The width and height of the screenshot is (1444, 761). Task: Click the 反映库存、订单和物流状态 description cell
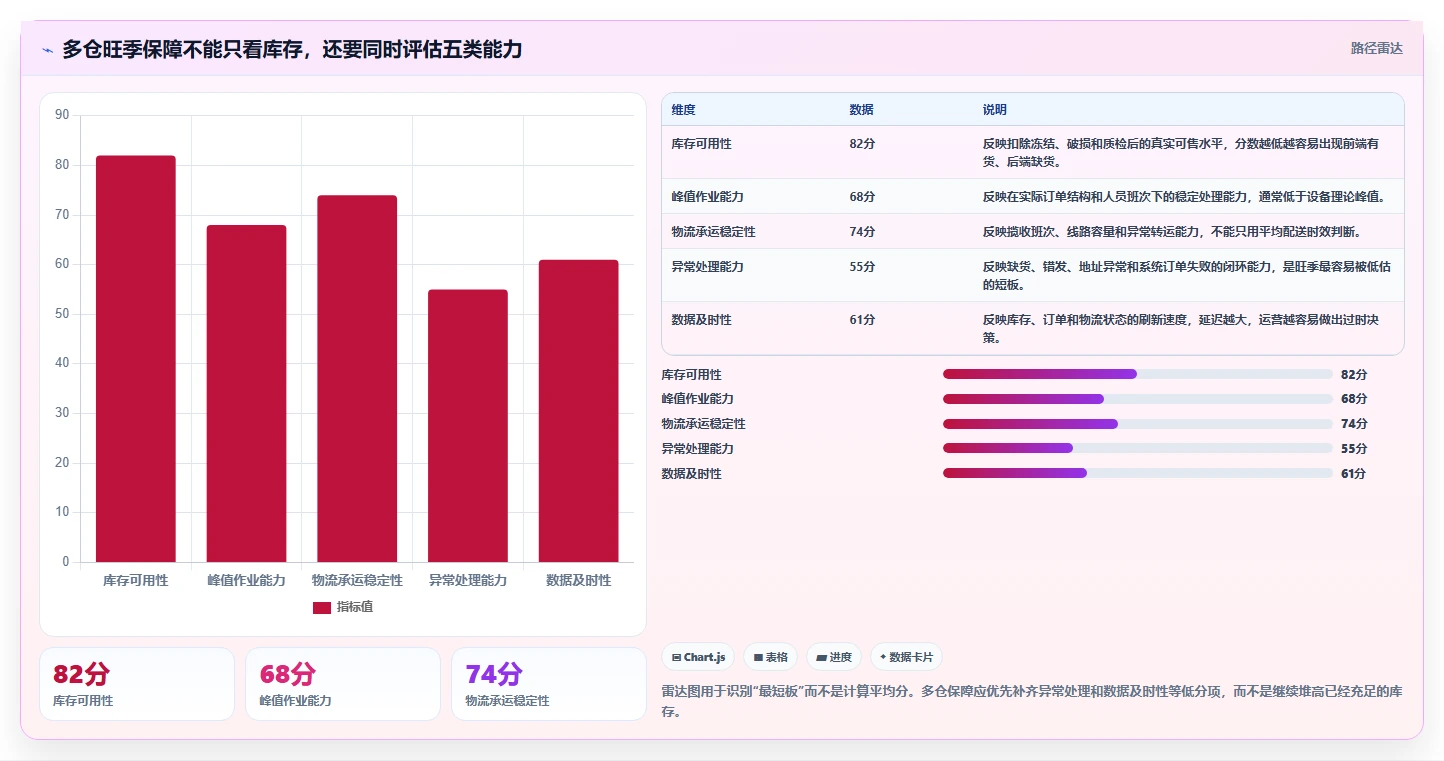[x=1187, y=328]
